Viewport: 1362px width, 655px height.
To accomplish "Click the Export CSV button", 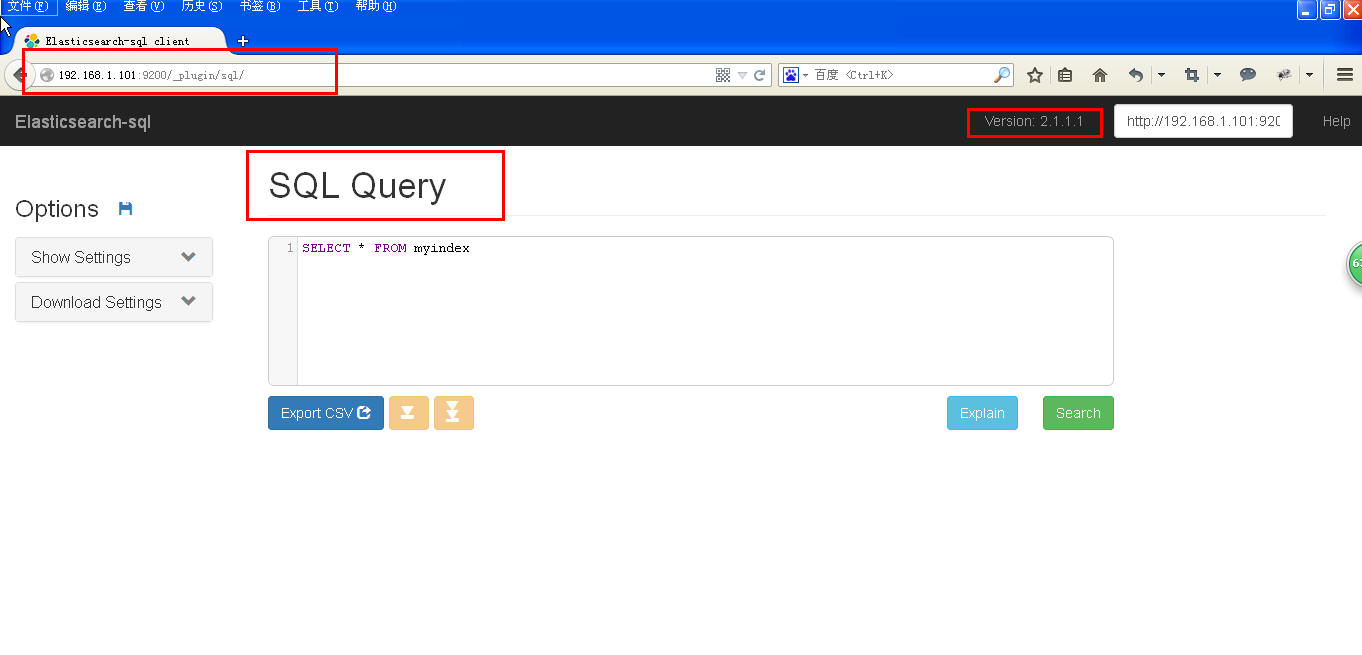I will pos(326,413).
